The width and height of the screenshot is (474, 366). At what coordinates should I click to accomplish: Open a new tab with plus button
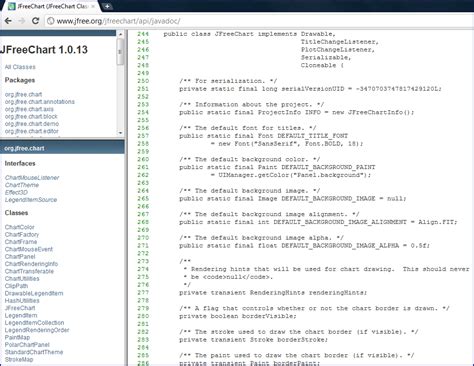tap(107, 6)
